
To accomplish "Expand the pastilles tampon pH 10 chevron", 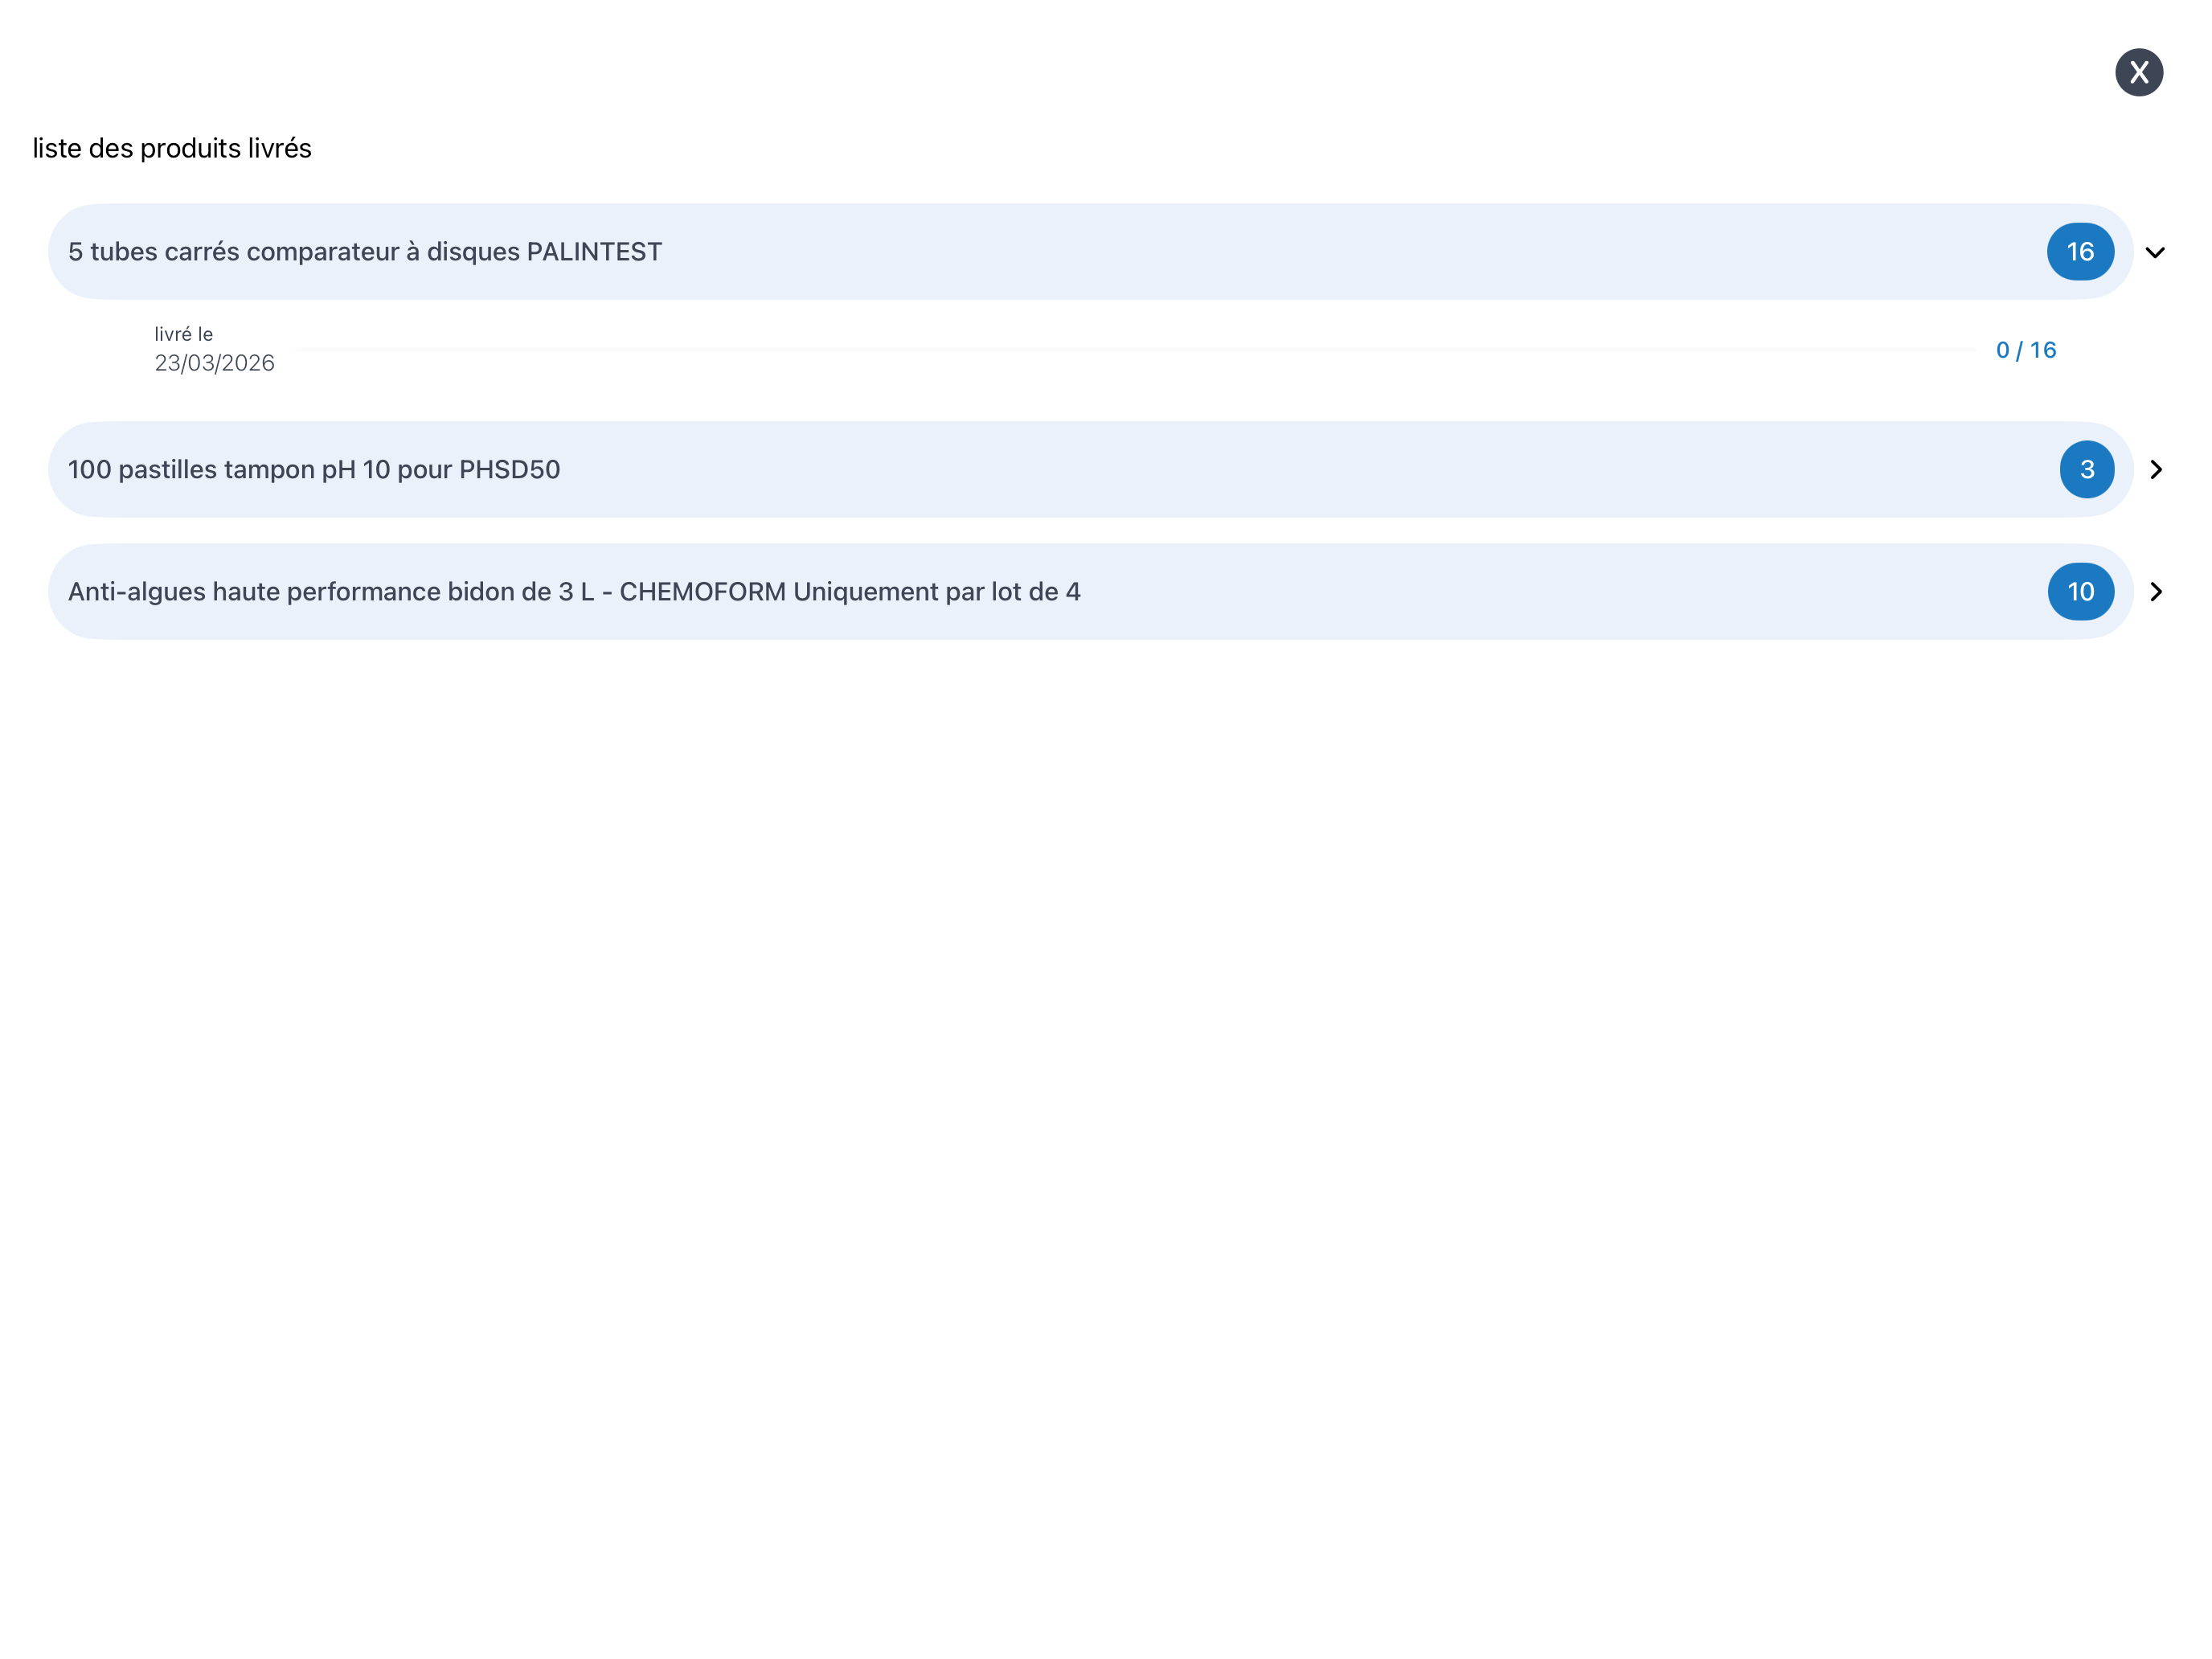I will click(x=2156, y=470).
